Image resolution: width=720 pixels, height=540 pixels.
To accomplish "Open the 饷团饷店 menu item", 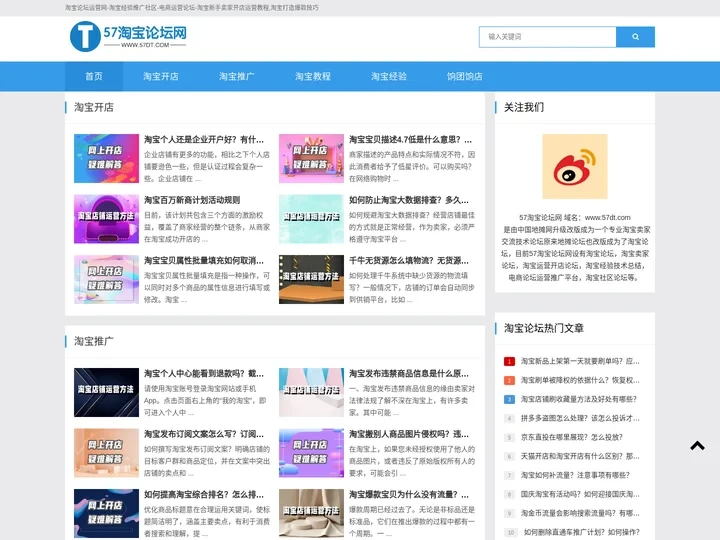I will click(465, 76).
